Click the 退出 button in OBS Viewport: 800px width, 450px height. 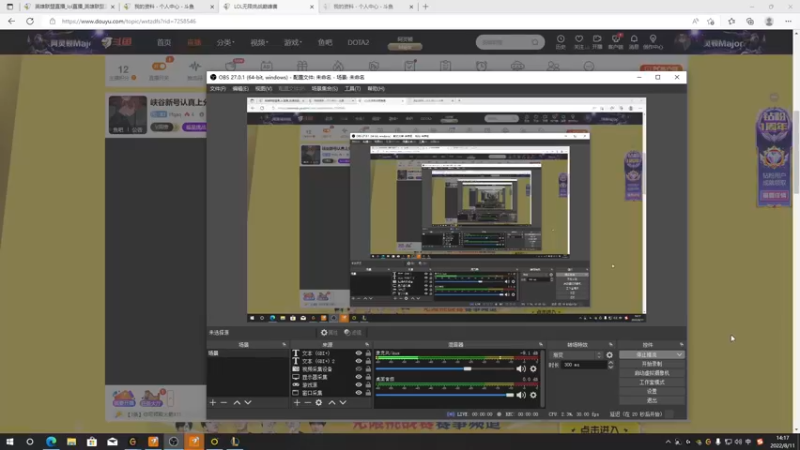point(652,401)
